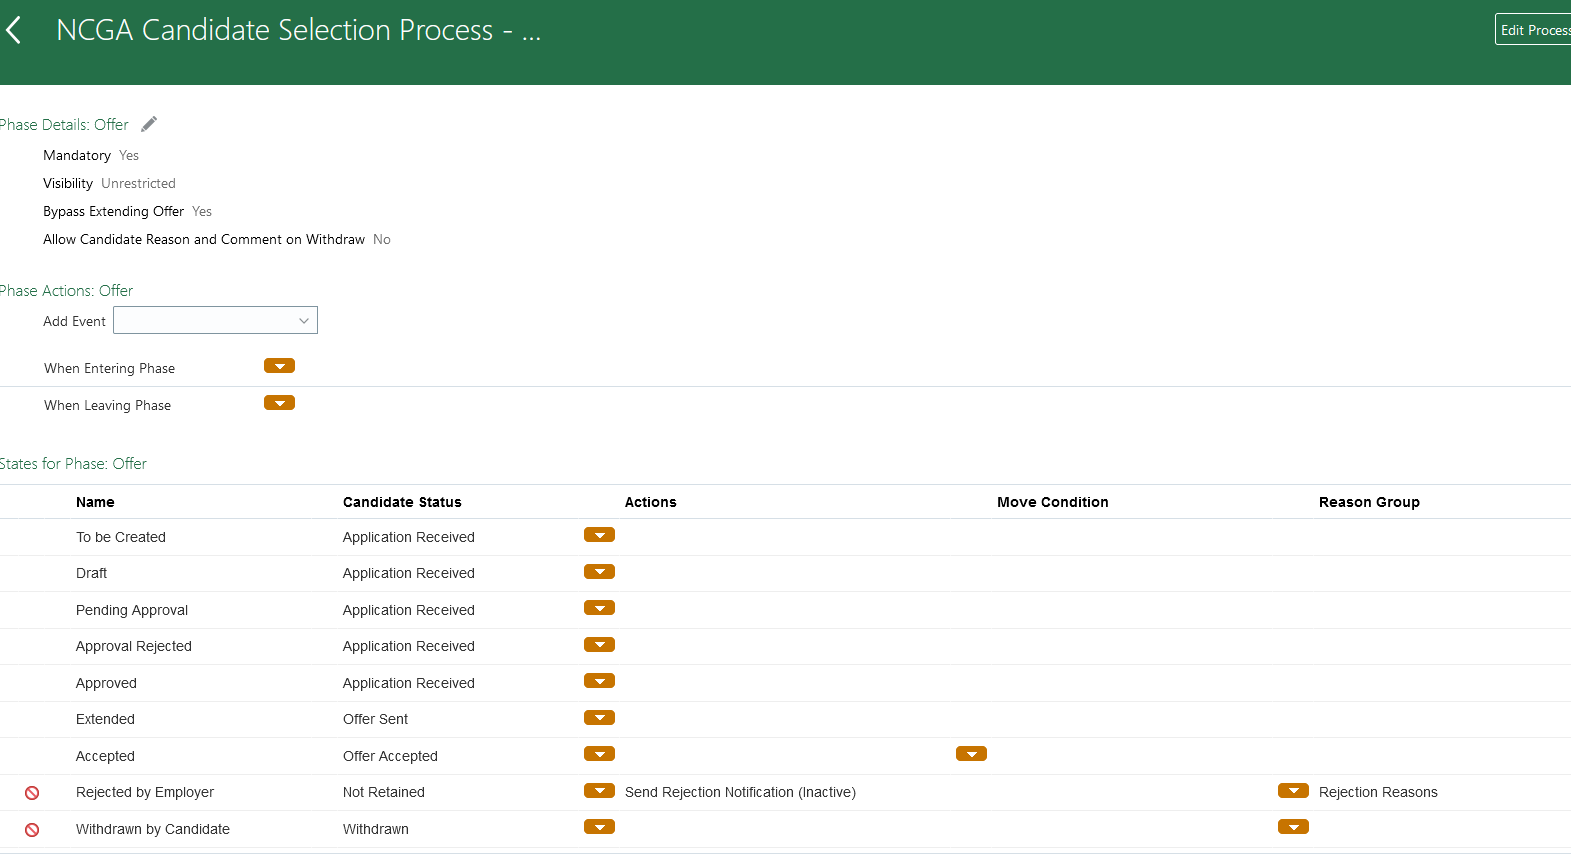Open actions menu for Extended state
The image size is (1571, 858).
(599, 718)
